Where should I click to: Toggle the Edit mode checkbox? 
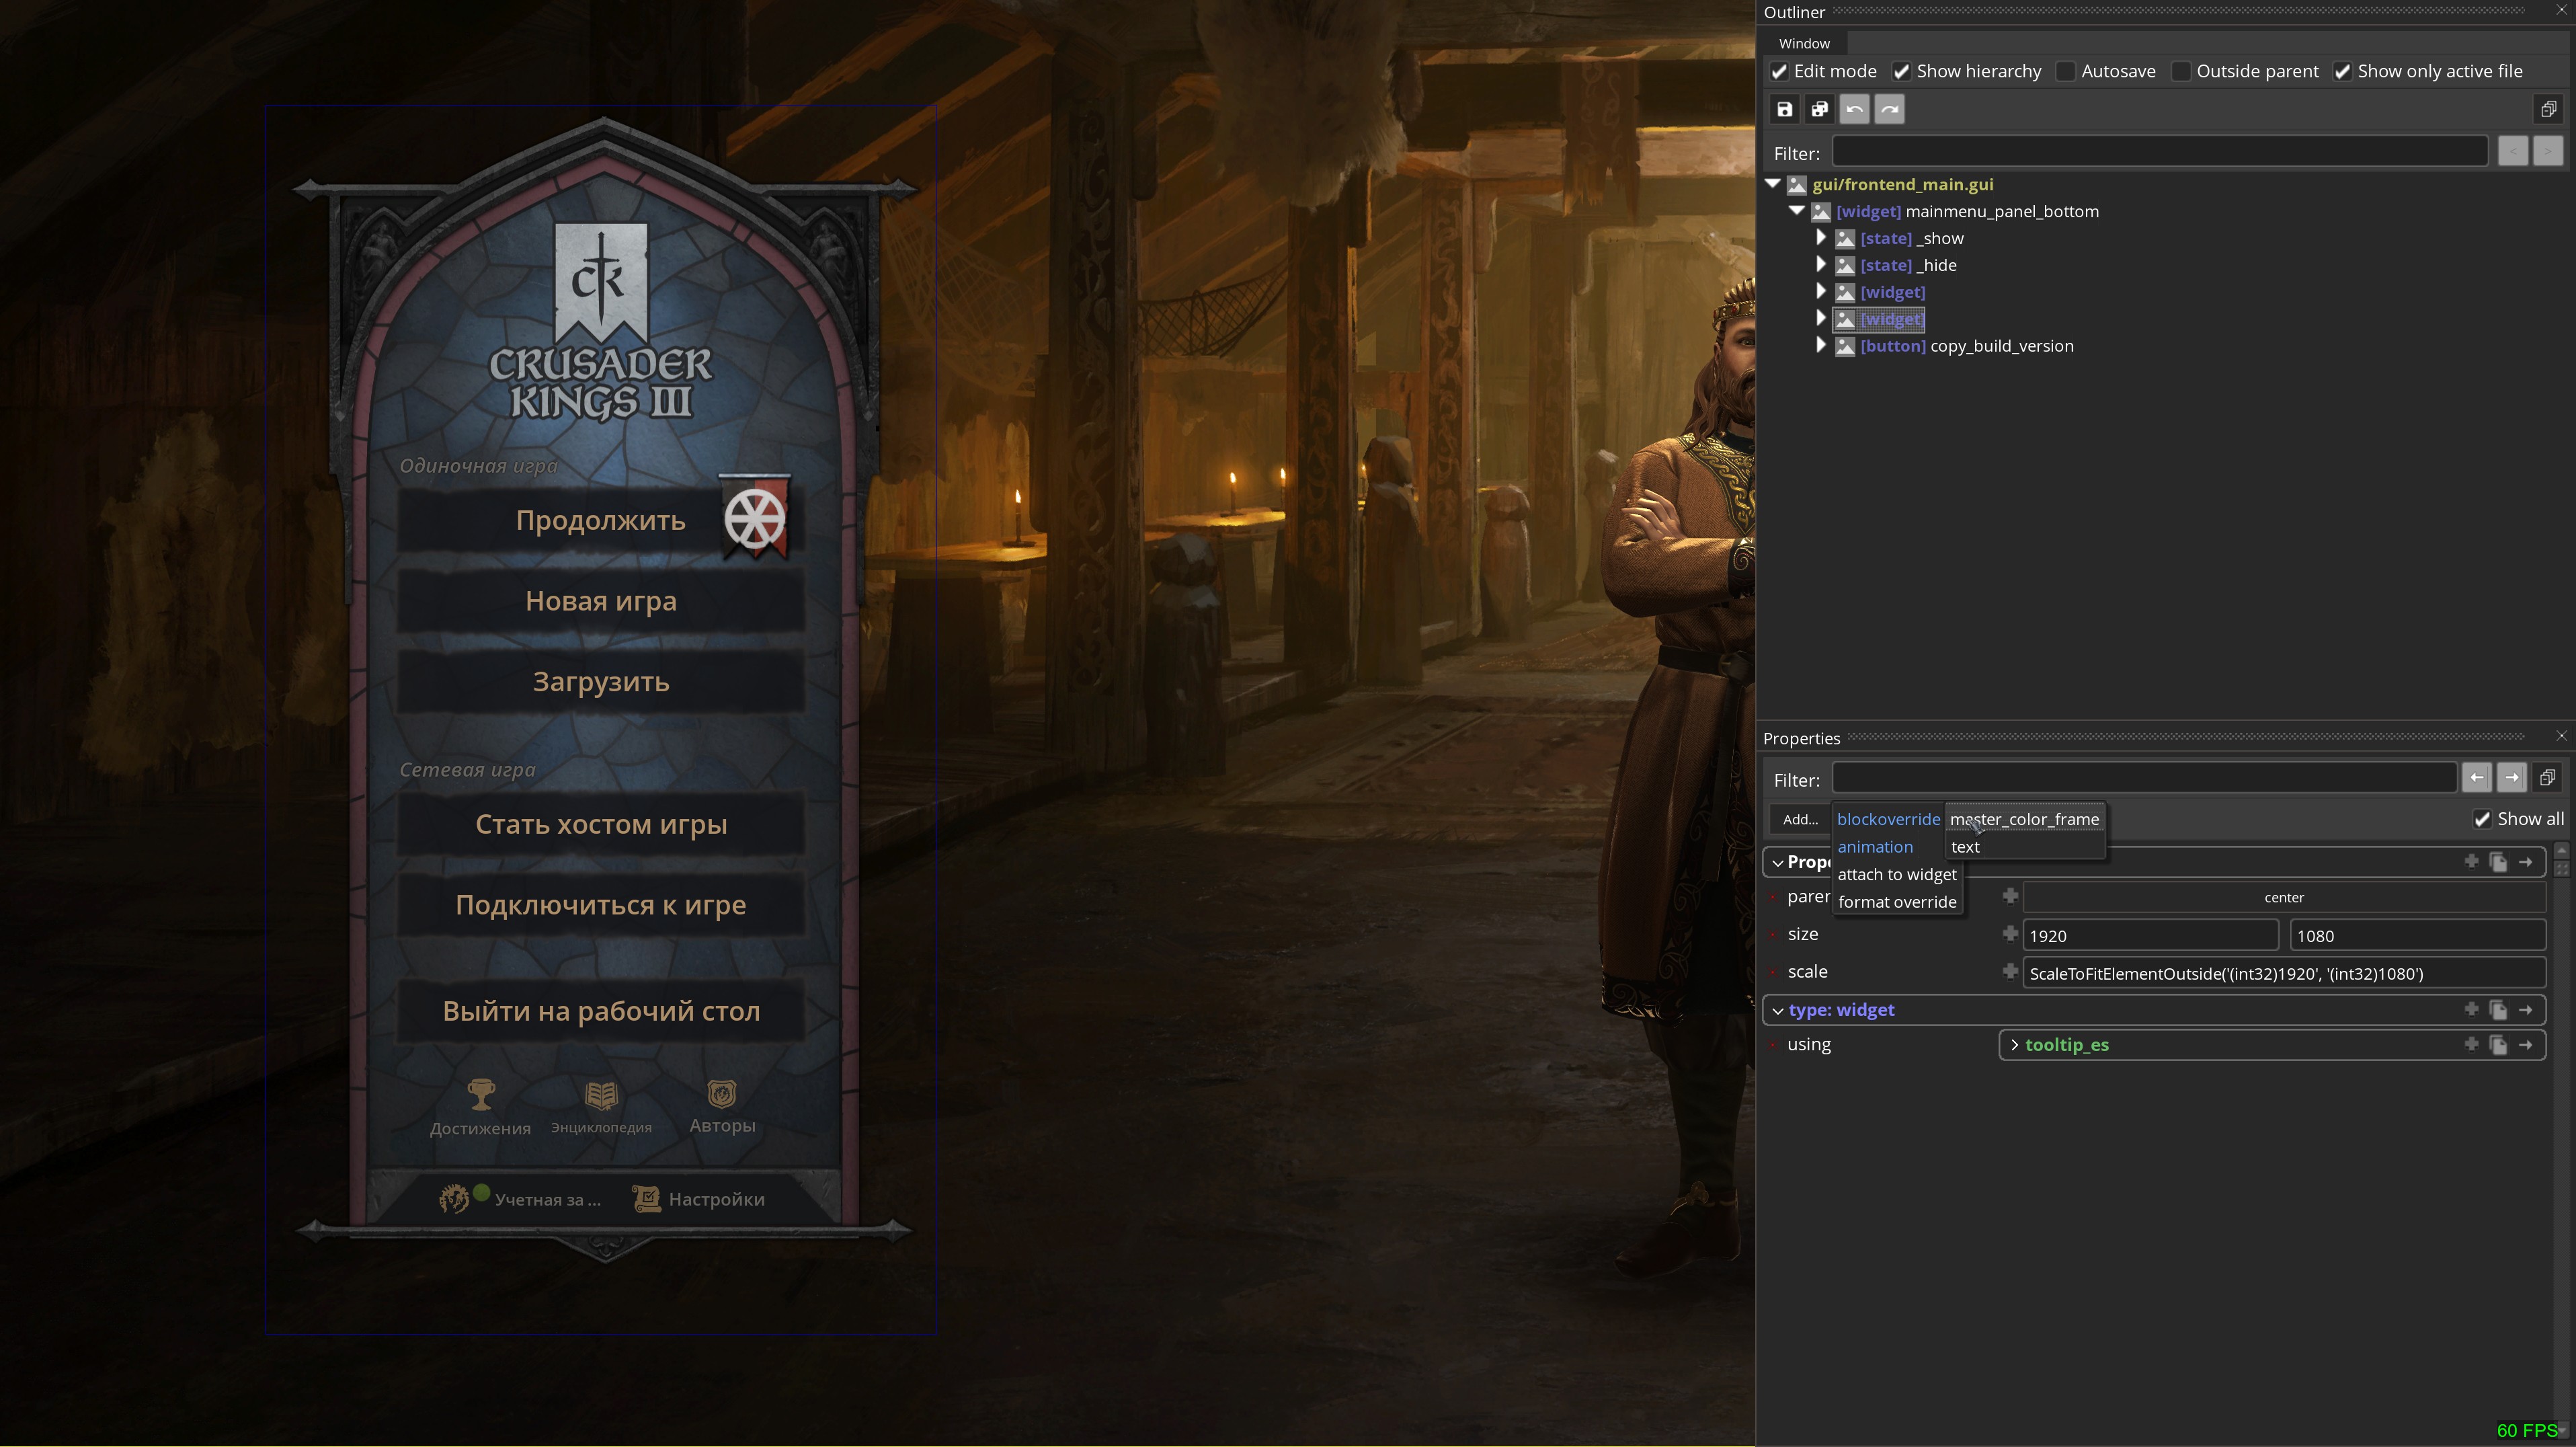[x=1779, y=71]
